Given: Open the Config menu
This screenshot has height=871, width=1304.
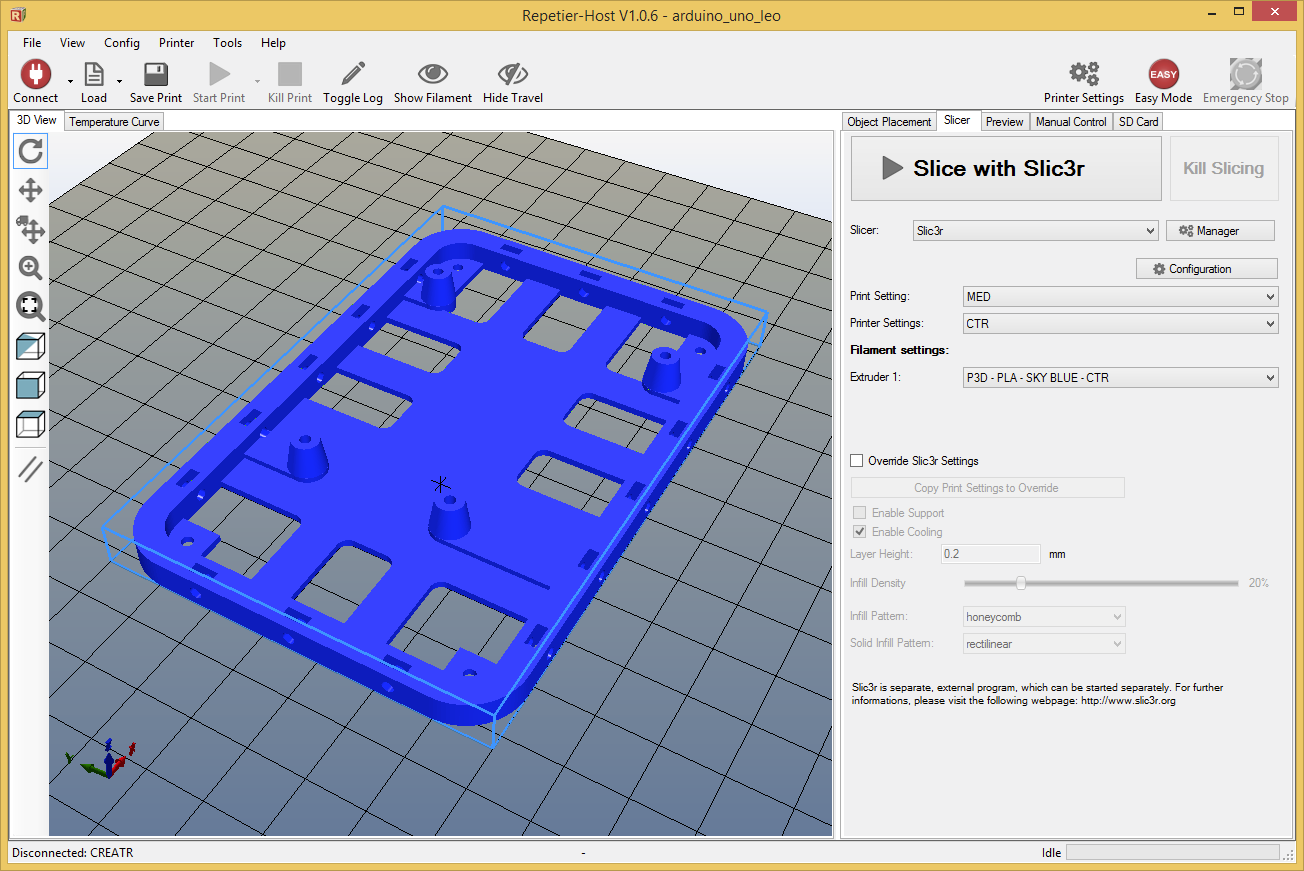Looking at the screenshot, I should pos(122,43).
